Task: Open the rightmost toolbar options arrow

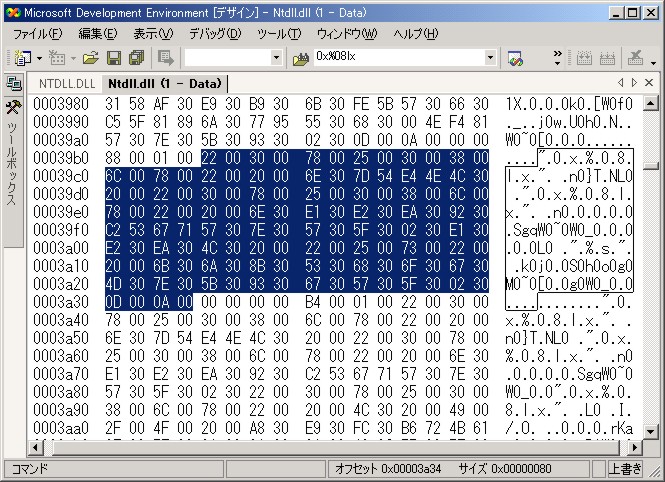Action: [x=653, y=63]
